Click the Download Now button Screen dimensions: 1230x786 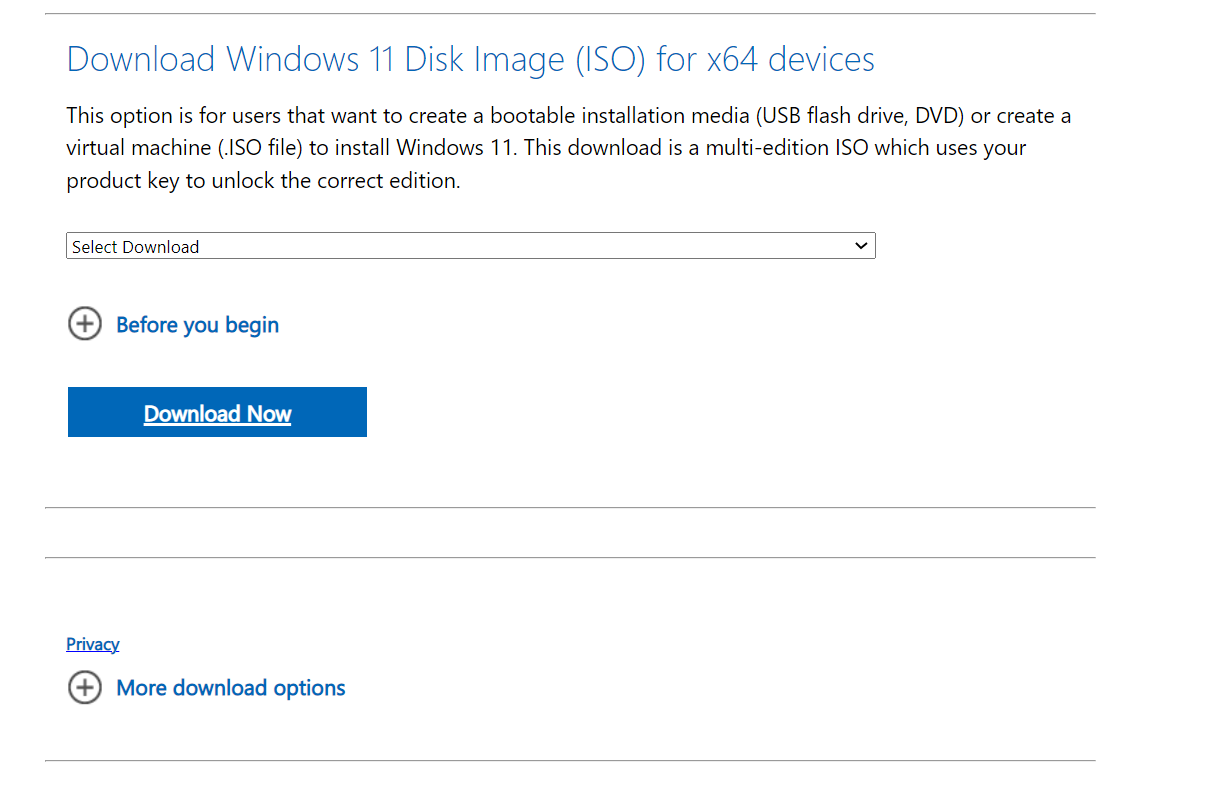(217, 412)
